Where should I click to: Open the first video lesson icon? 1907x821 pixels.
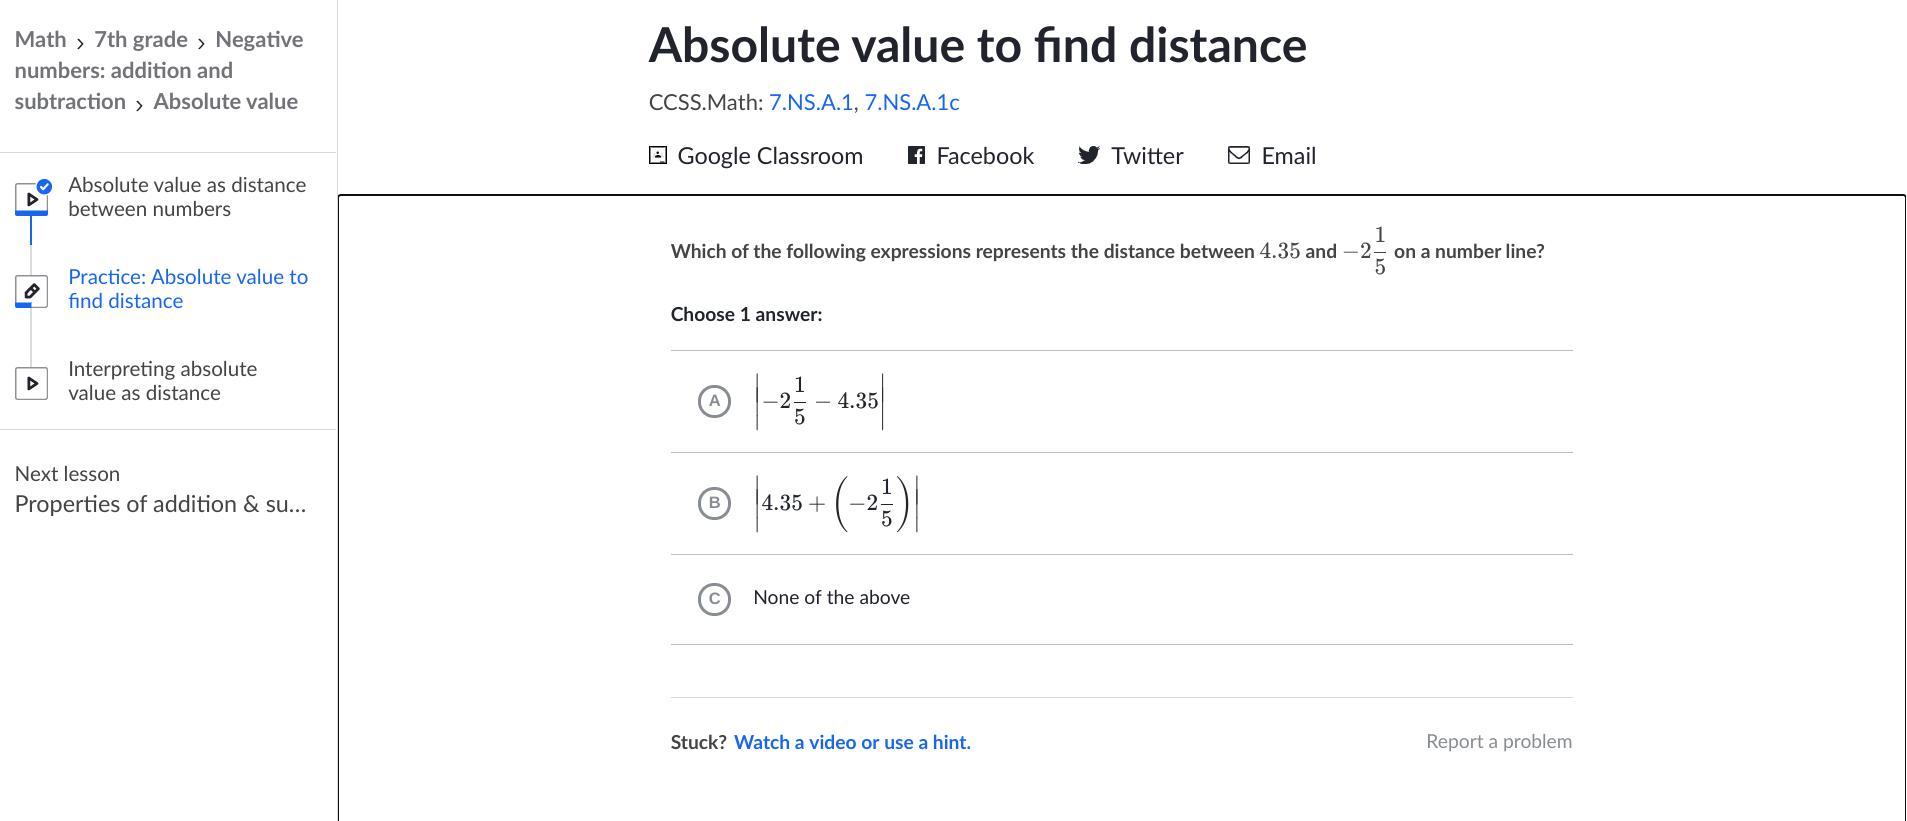(x=31, y=198)
